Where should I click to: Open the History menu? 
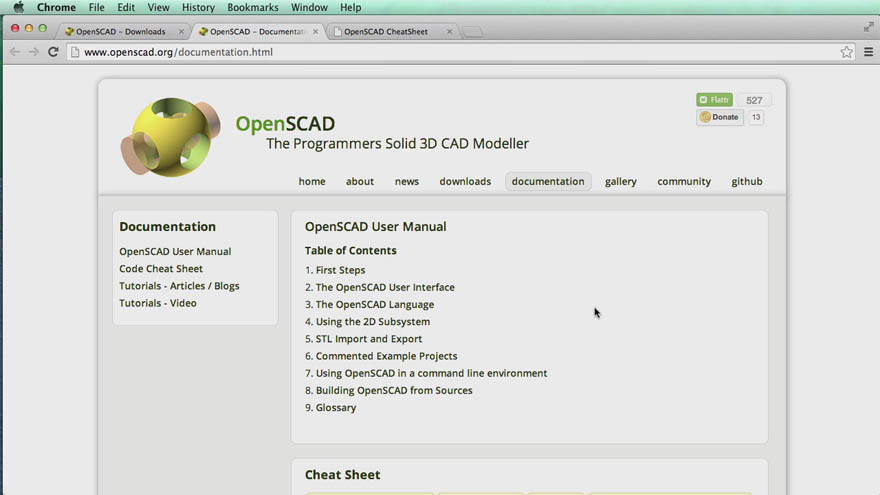(198, 7)
